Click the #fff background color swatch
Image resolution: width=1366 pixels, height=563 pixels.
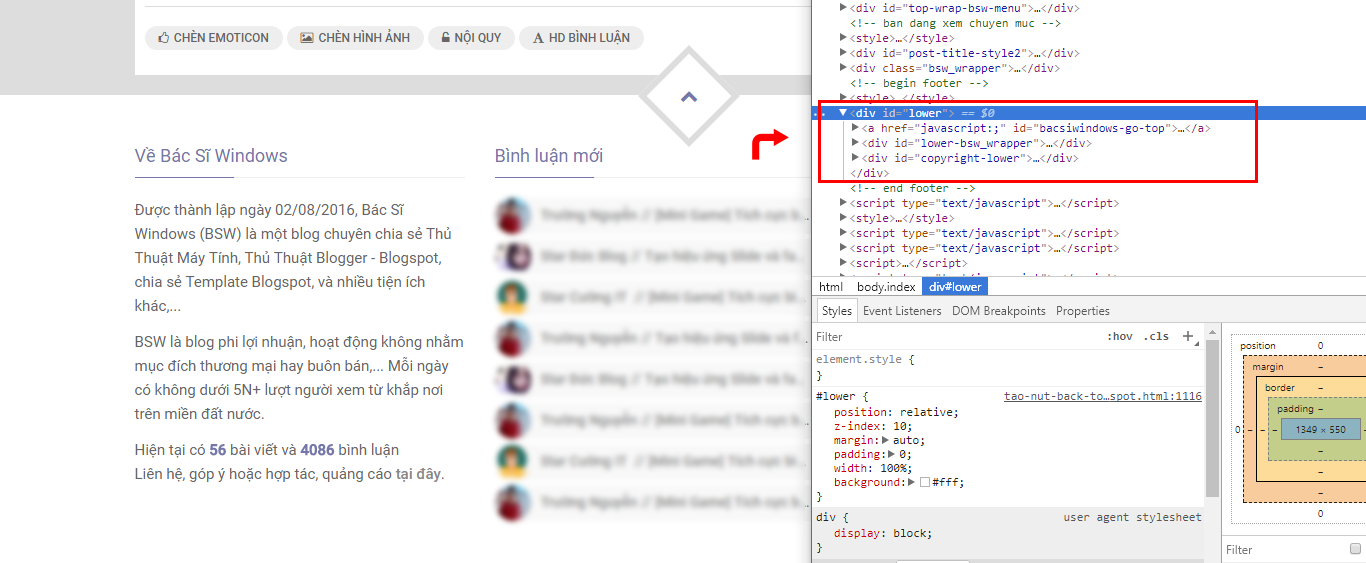924,482
